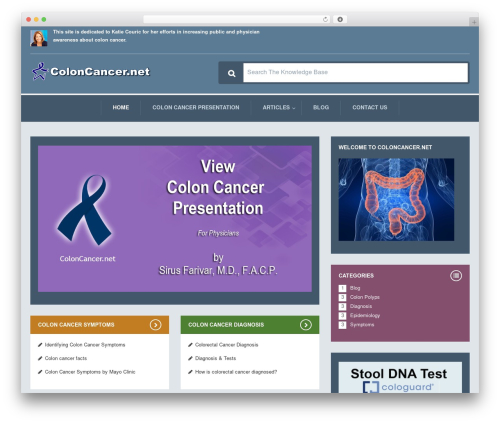Click the Katie Couric dedication text
This screenshot has width=500, height=423.
[x=156, y=36]
